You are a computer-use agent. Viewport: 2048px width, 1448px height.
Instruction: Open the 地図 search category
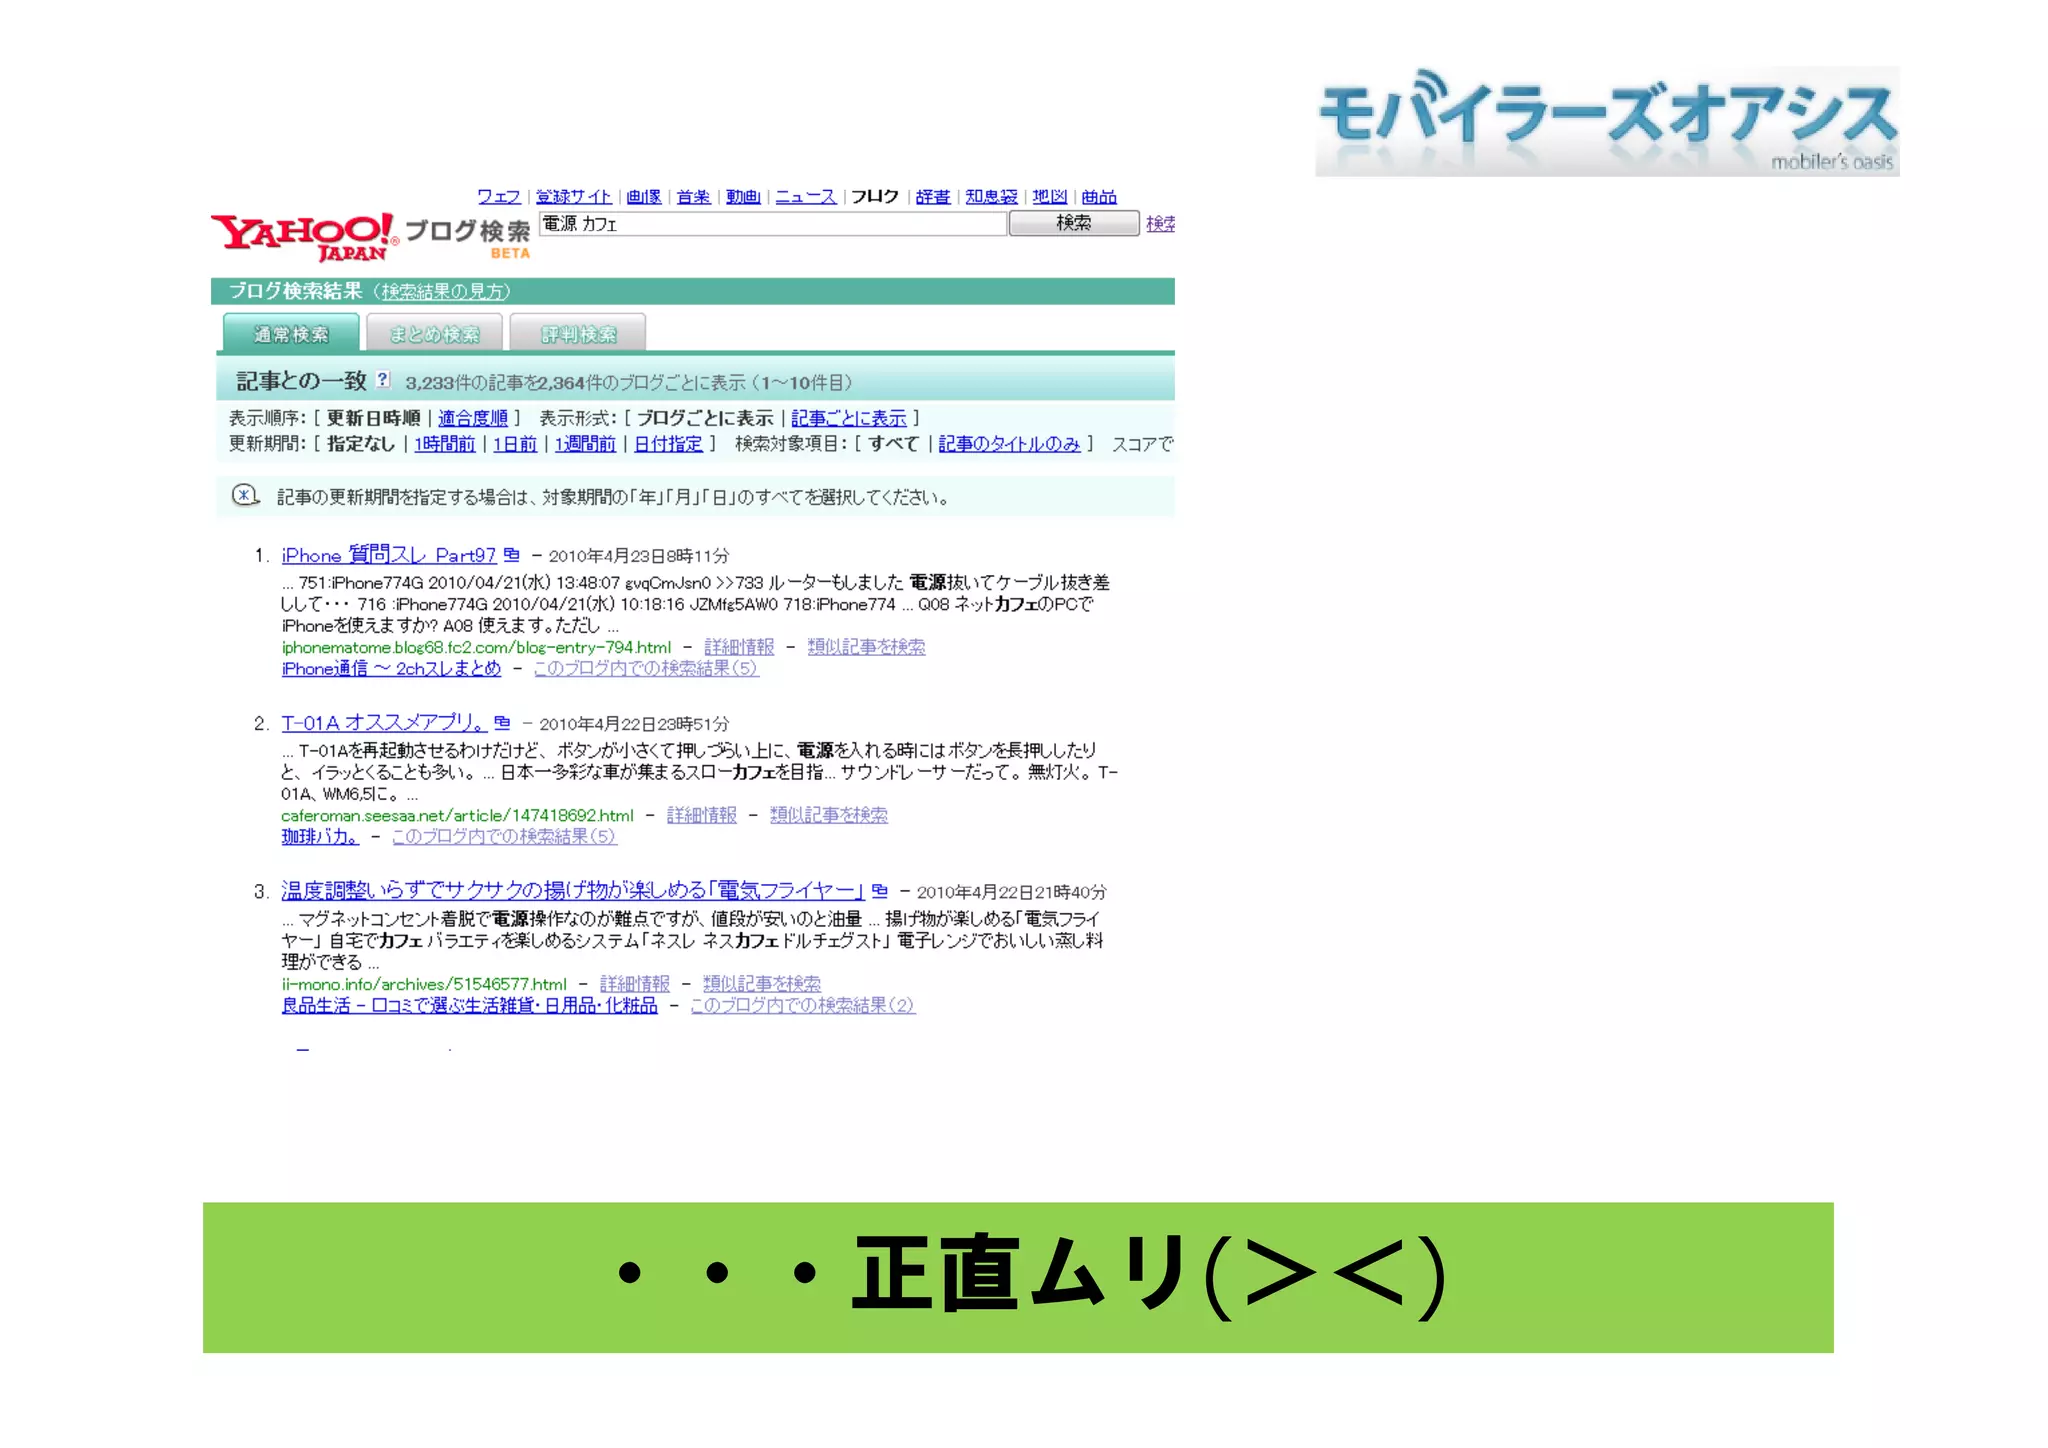[x=1050, y=197]
